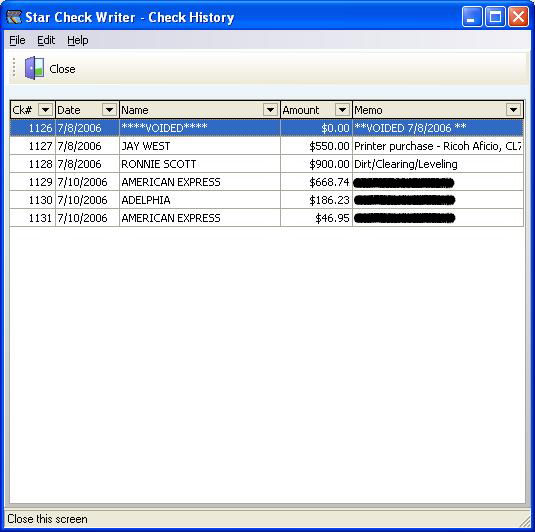Click the Close label in the toolbar
This screenshot has width=535, height=532.
click(x=62, y=69)
